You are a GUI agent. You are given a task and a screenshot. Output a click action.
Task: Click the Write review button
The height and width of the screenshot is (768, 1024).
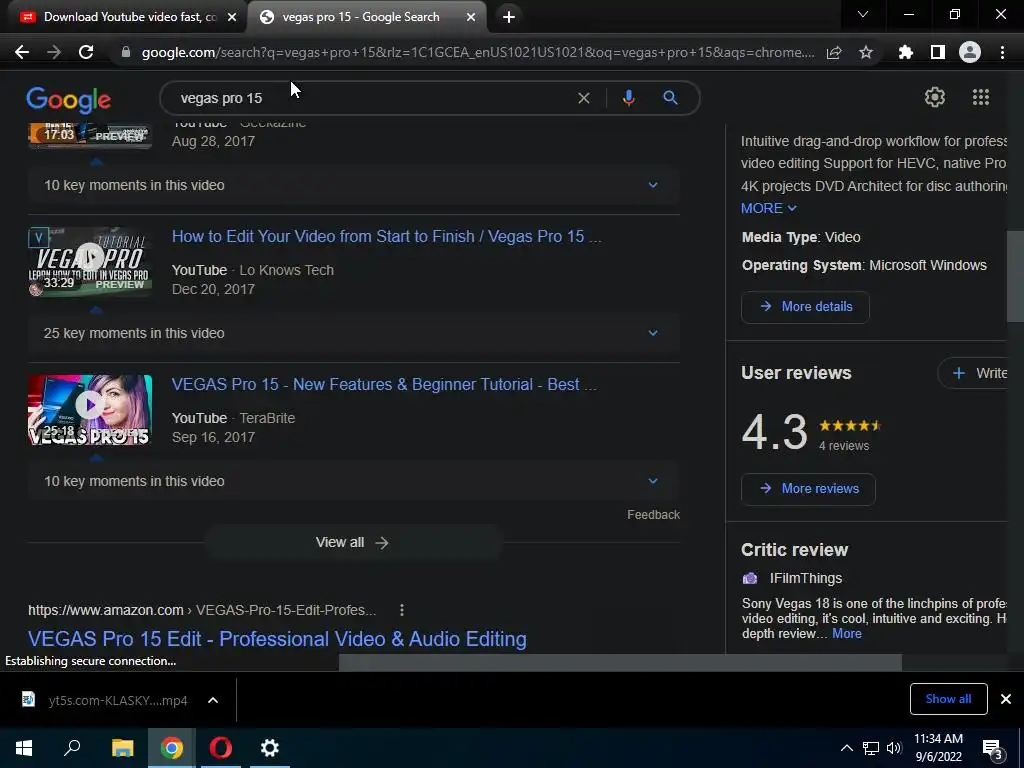pos(974,373)
